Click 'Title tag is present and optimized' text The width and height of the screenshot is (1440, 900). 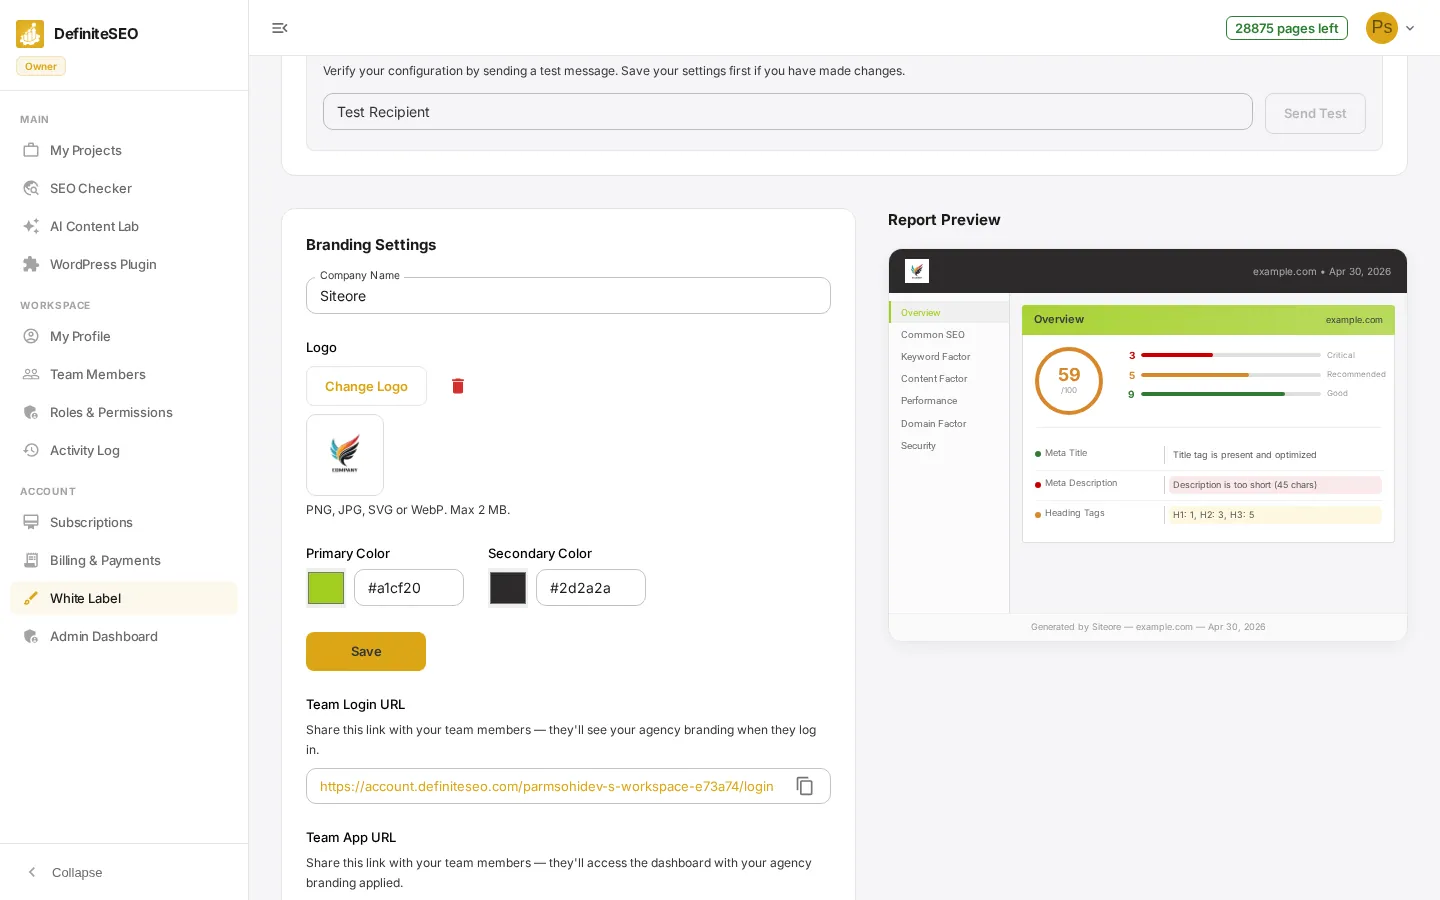(x=1245, y=455)
